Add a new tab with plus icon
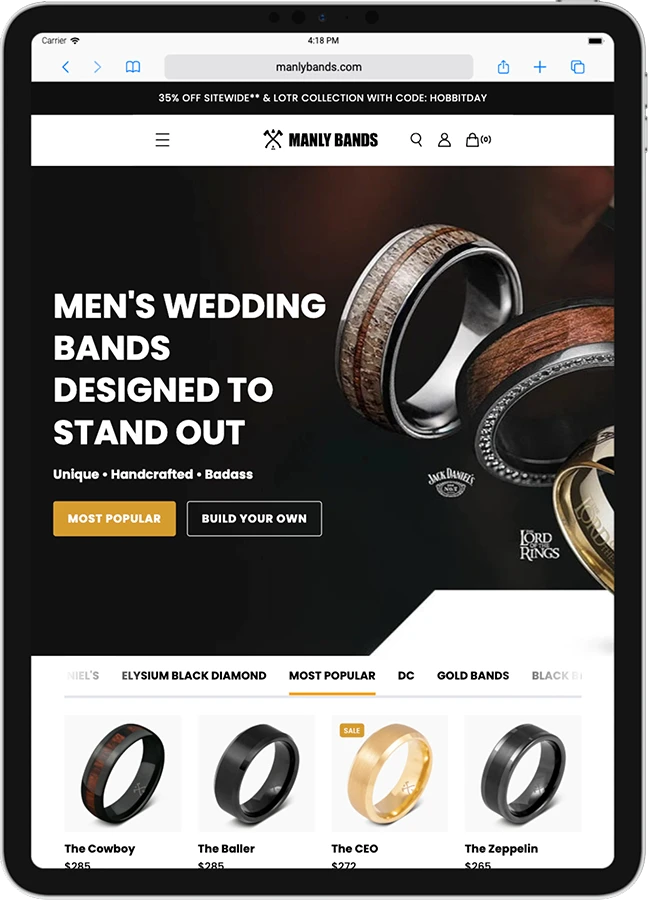The width and height of the screenshot is (648, 900). 540,67
